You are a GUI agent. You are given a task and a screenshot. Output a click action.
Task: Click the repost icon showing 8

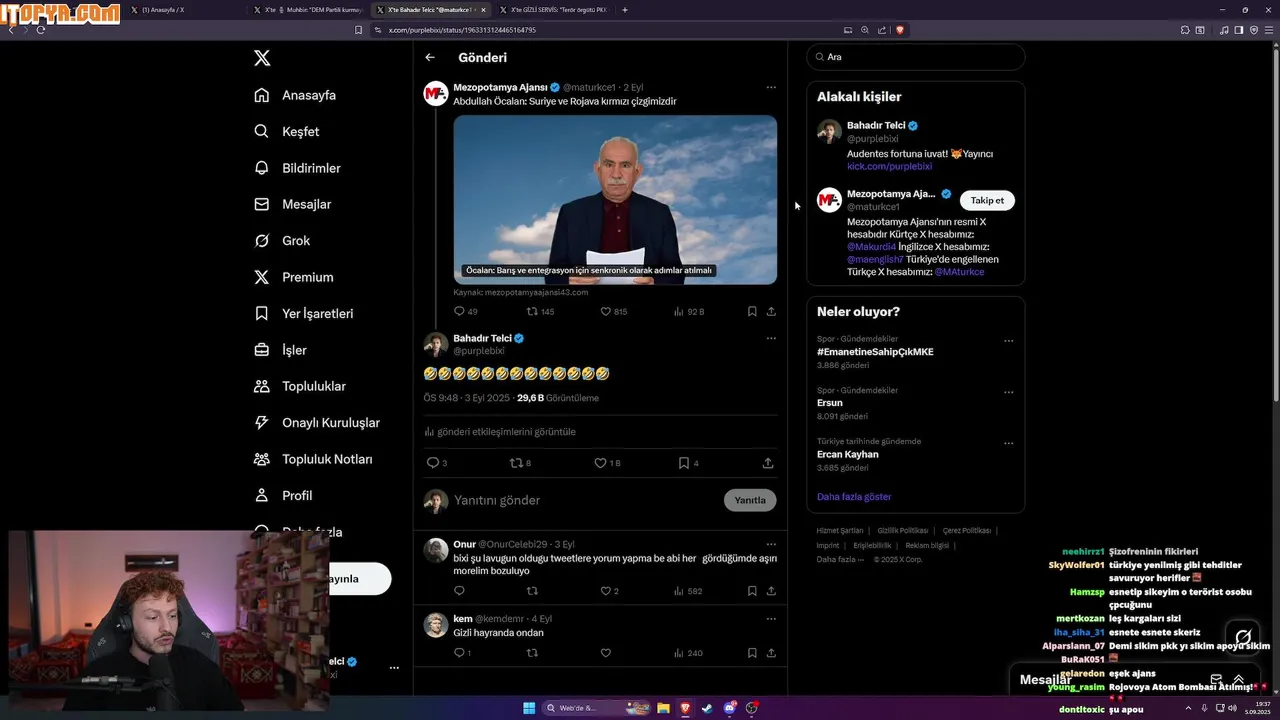click(x=516, y=463)
